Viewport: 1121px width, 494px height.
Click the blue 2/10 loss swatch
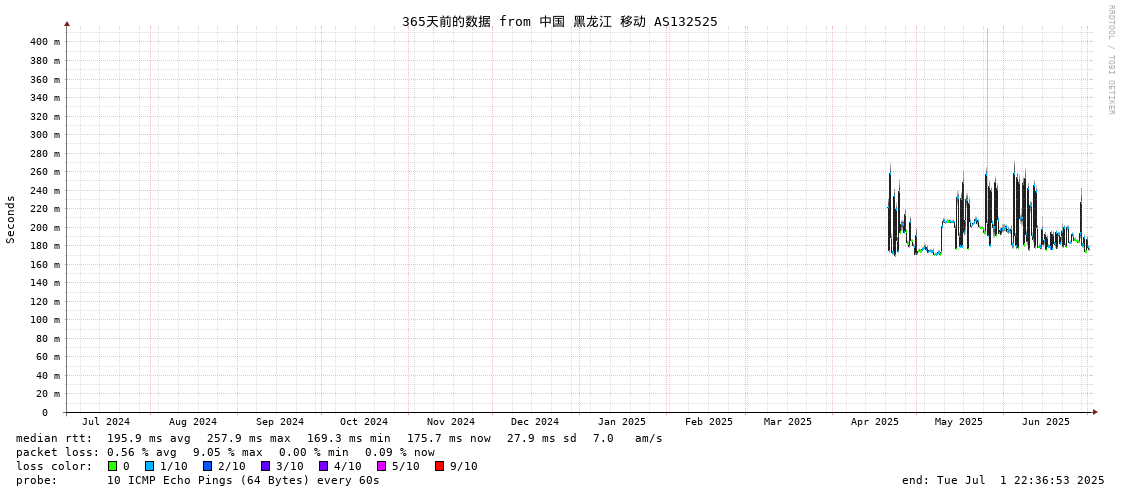(207, 466)
